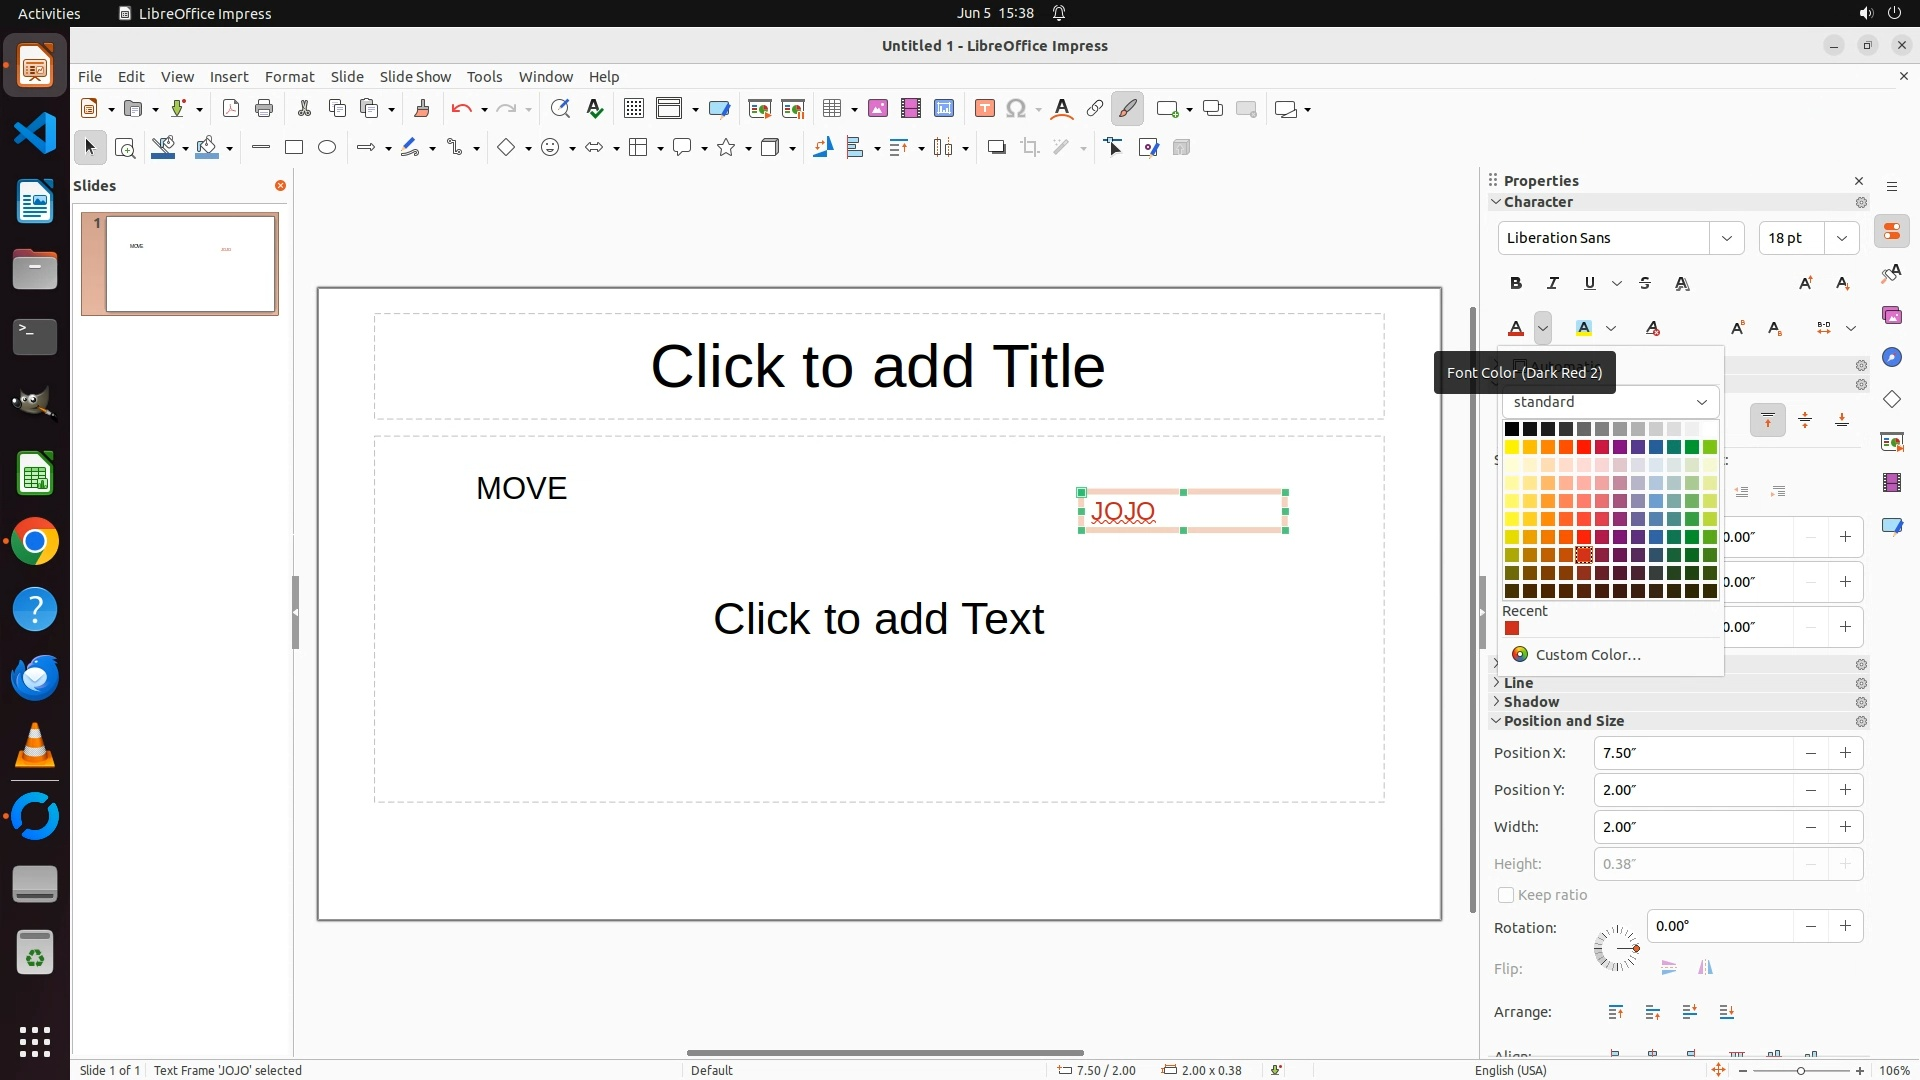Screen dimensions: 1920x1080
Task: Open the color palette 'standard' dropdown
Action: point(1609,402)
